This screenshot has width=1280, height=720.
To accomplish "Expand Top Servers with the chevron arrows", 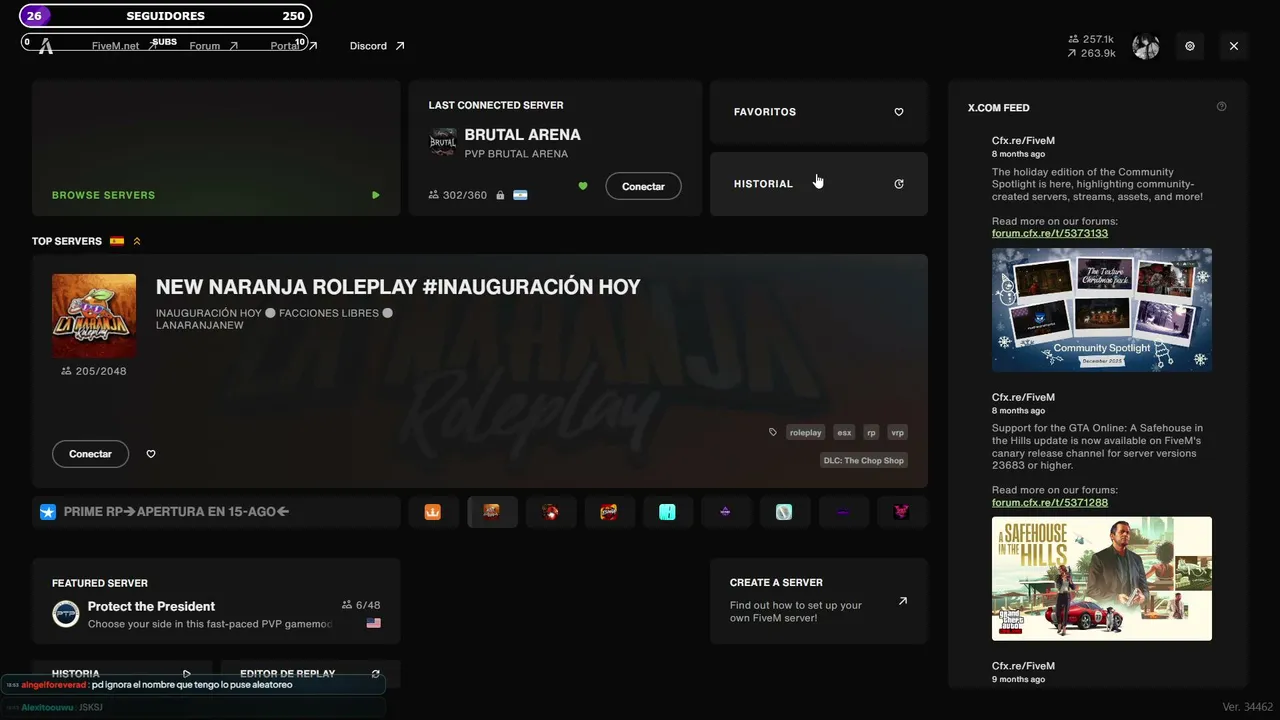I will (137, 241).
